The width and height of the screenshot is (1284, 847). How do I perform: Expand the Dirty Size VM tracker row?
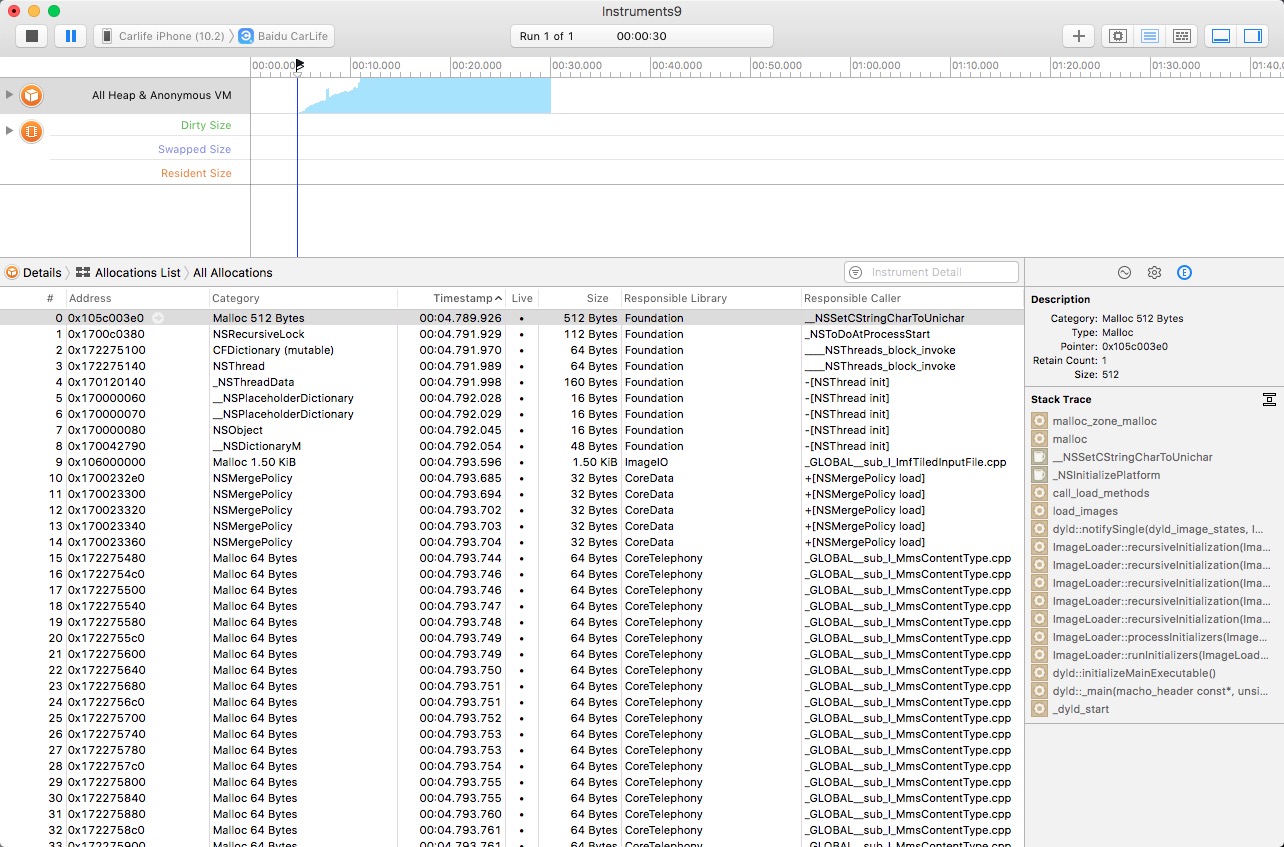(10, 130)
